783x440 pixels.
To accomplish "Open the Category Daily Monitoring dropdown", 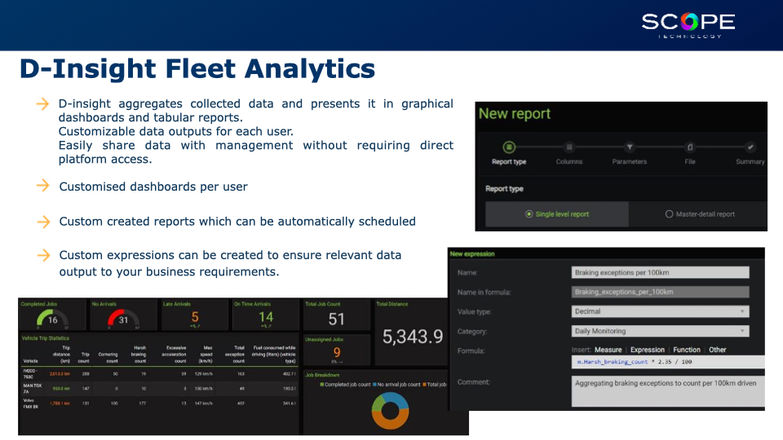I will tap(660, 331).
